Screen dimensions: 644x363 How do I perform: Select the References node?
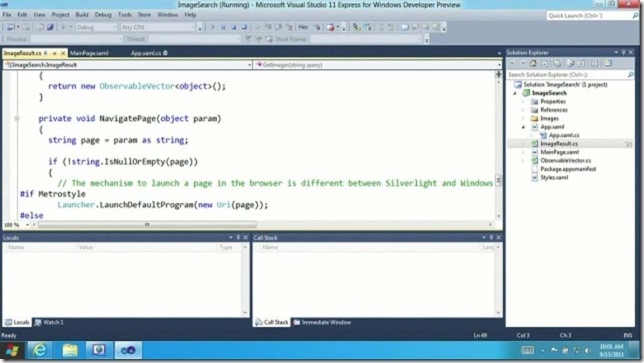click(x=554, y=110)
